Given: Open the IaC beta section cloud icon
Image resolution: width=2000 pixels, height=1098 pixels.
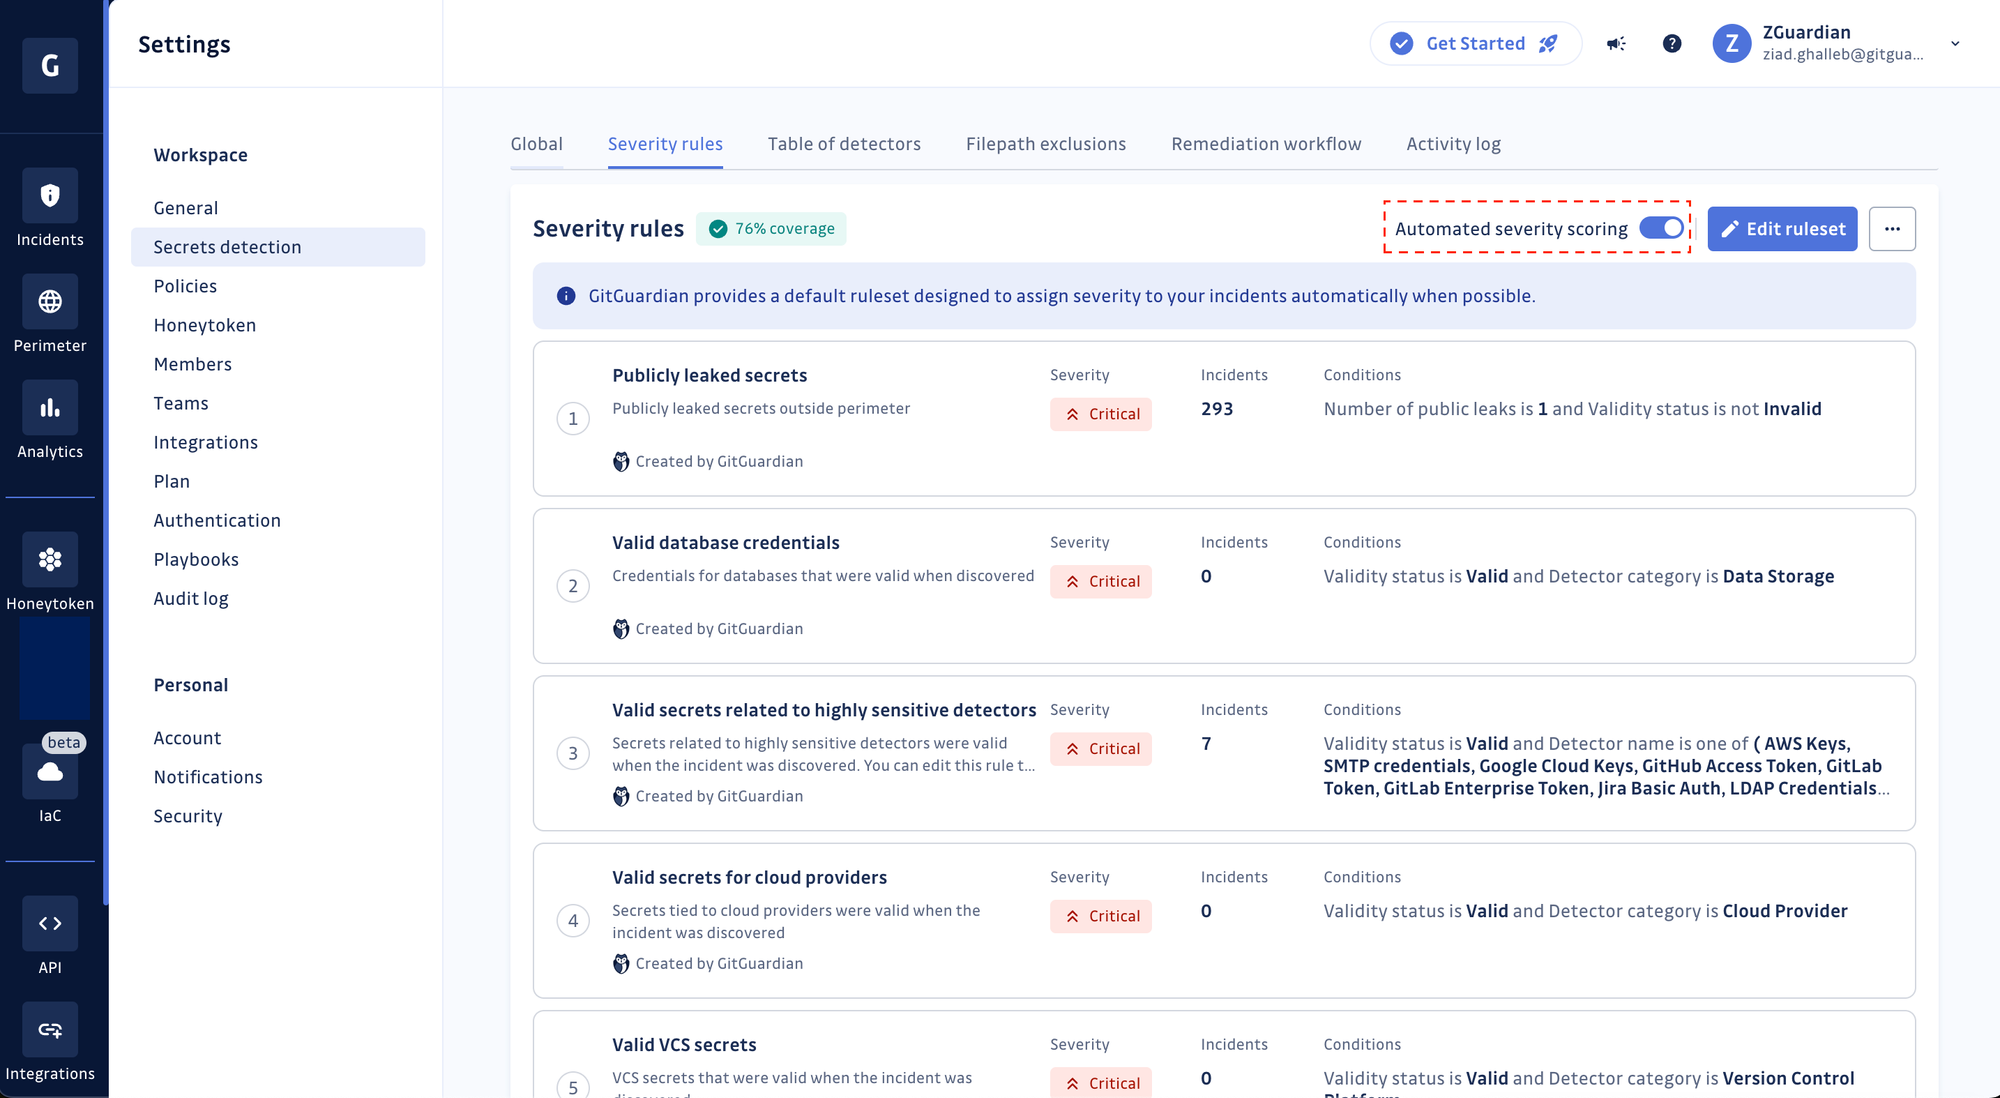Looking at the screenshot, I should click(x=50, y=772).
